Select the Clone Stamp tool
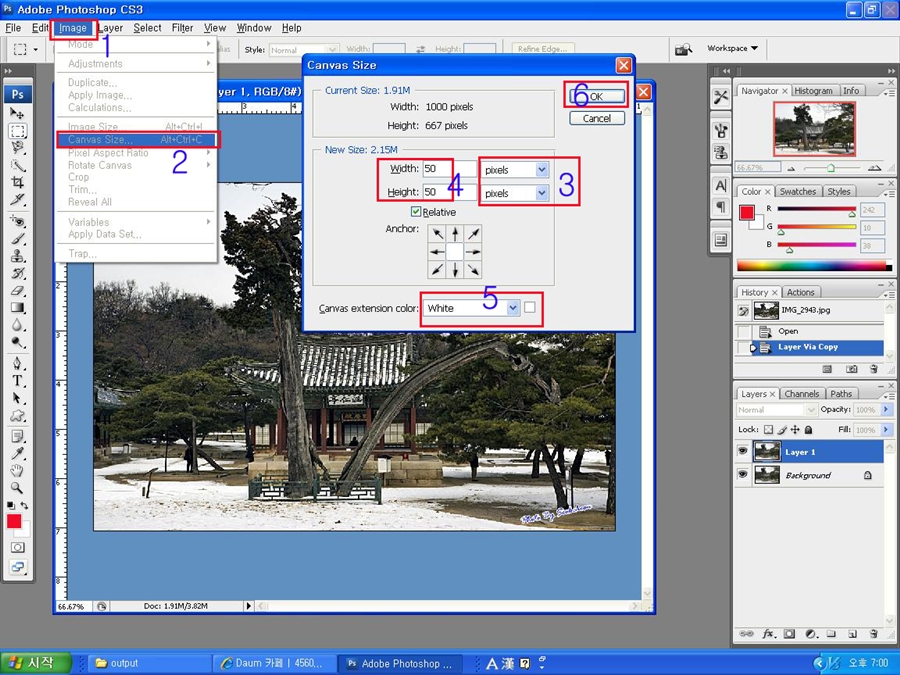 point(17,255)
